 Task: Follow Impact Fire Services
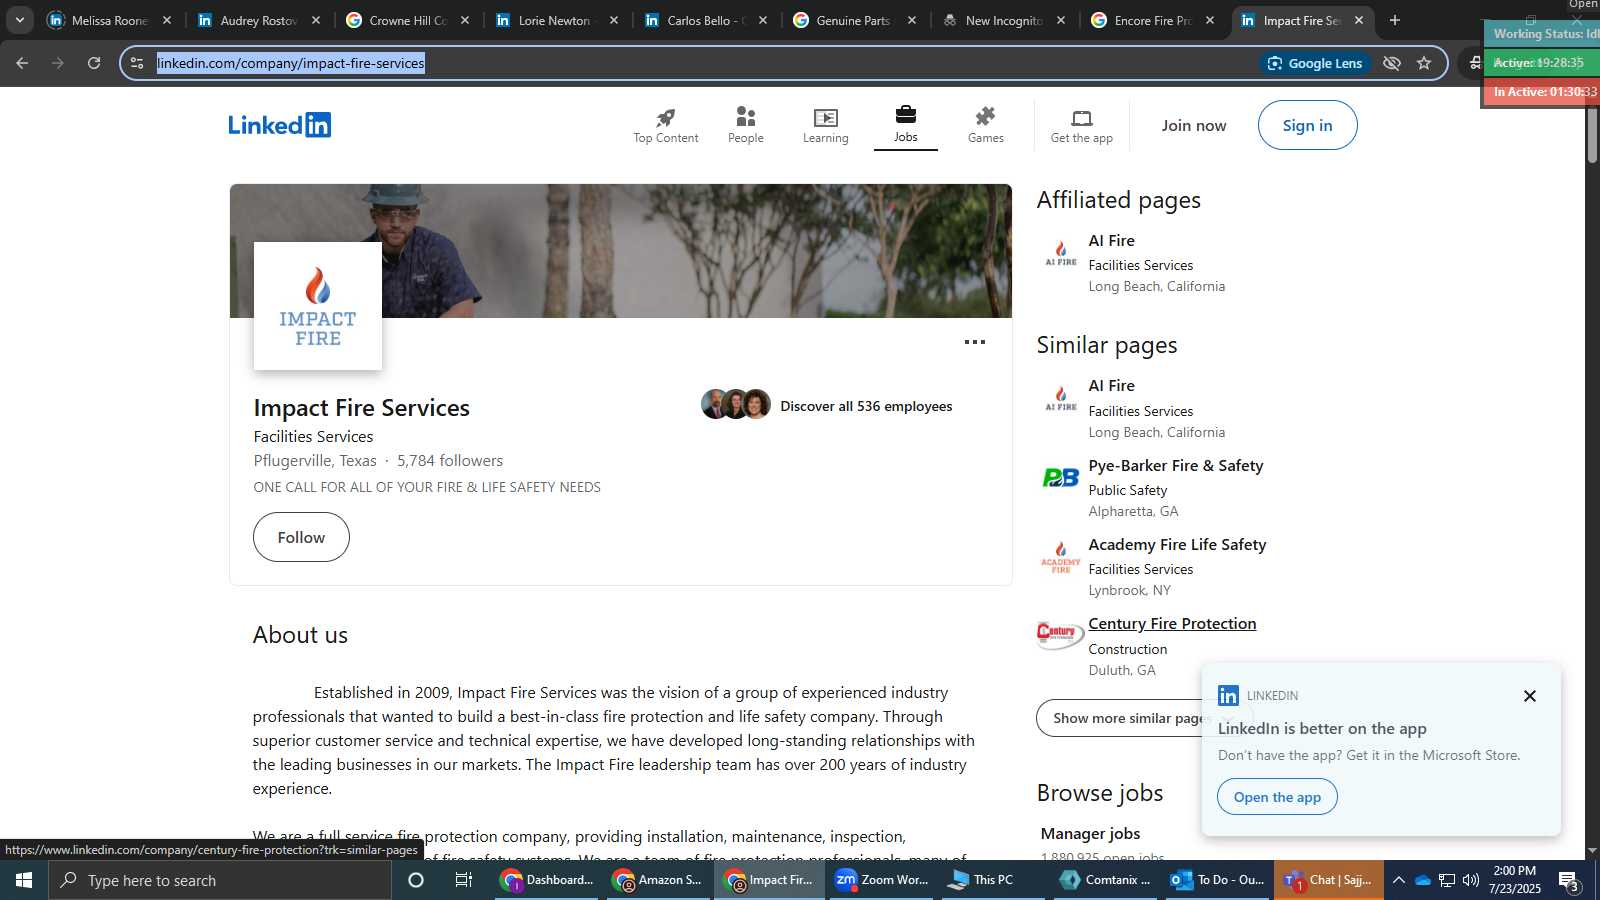(x=301, y=537)
